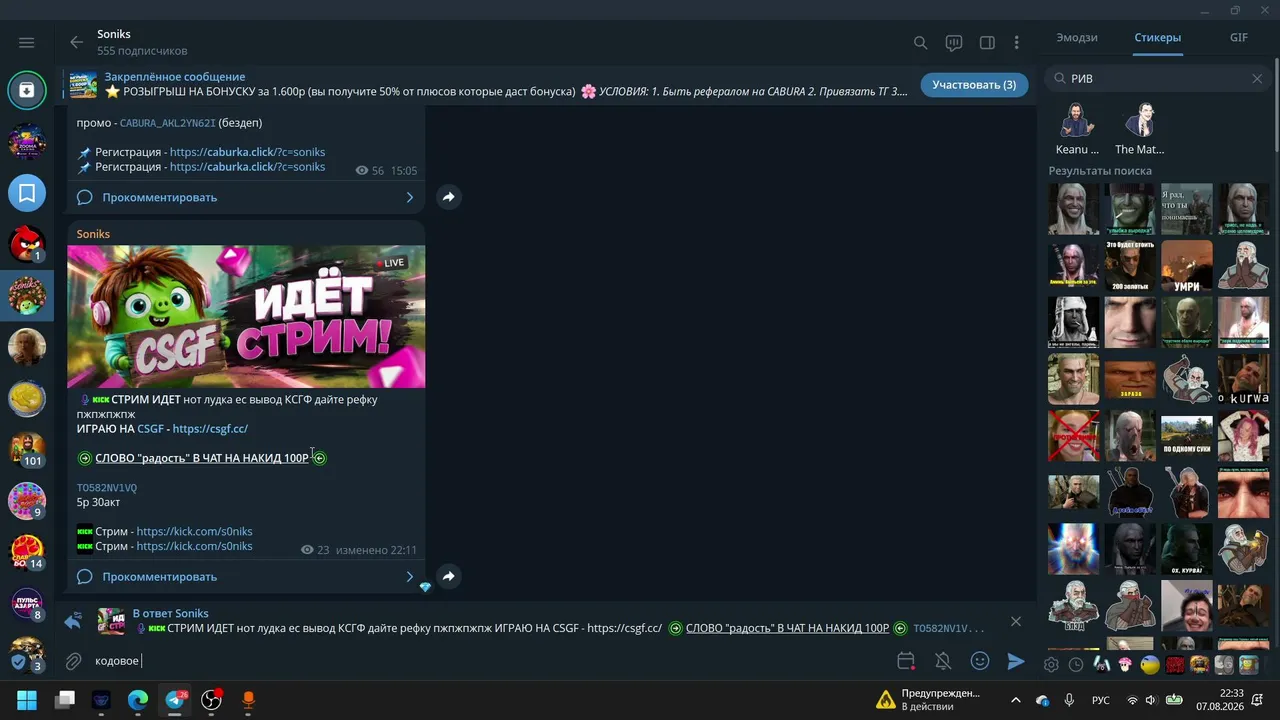Open the caburka.click link on the first Регистрация line
Screen dimensions: 1280x720
tap(247, 152)
